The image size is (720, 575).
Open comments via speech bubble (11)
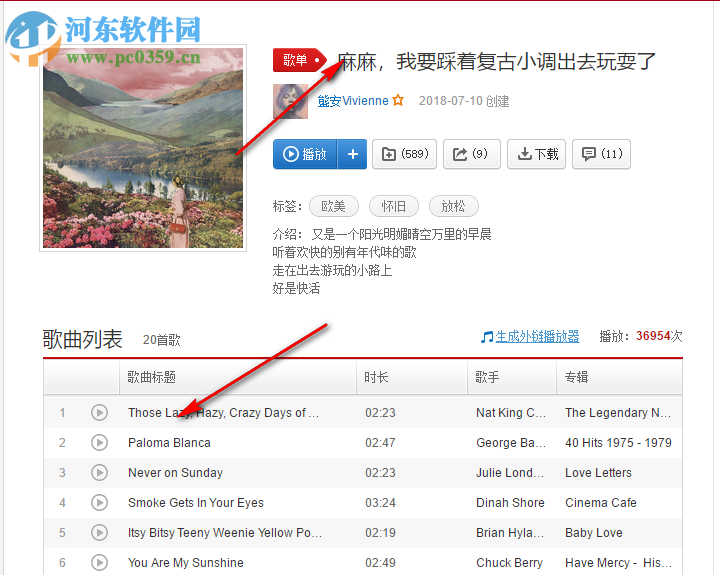[602, 154]
